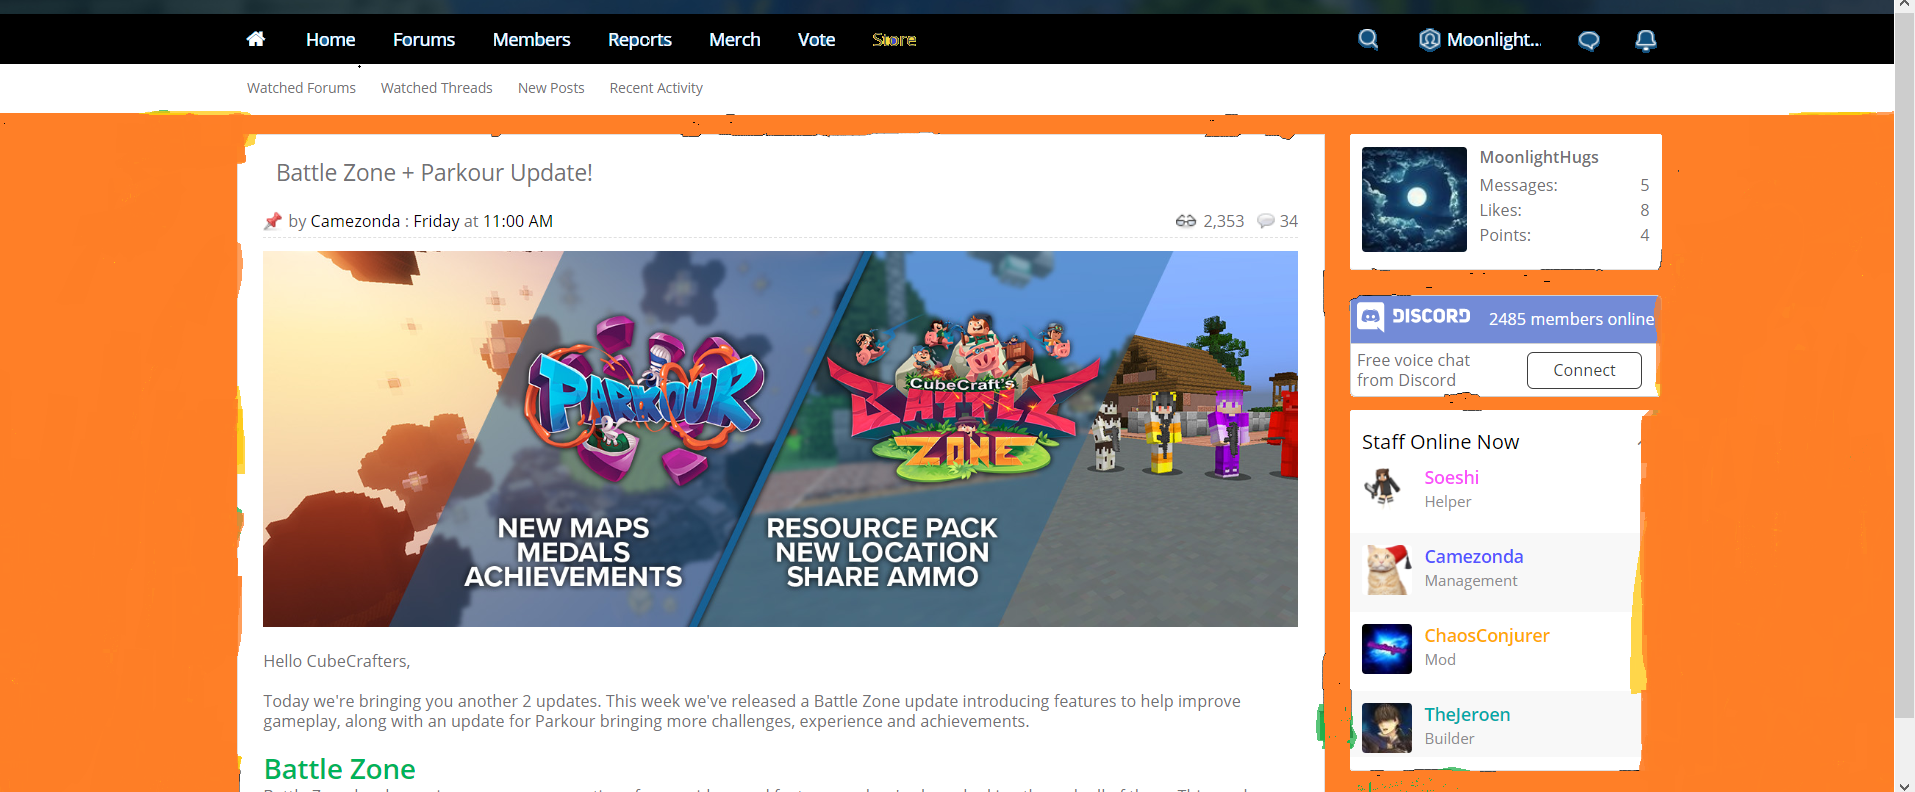
Task: Click the 34 comments count
Action: pyautogui.click(x=1289, y=221)
